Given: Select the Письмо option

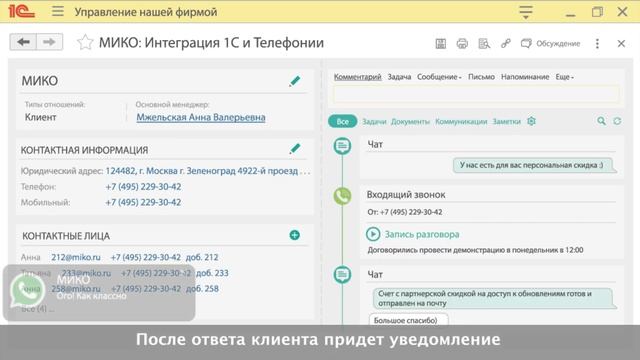Looking at the screenshot, I should tap(481, 77).
